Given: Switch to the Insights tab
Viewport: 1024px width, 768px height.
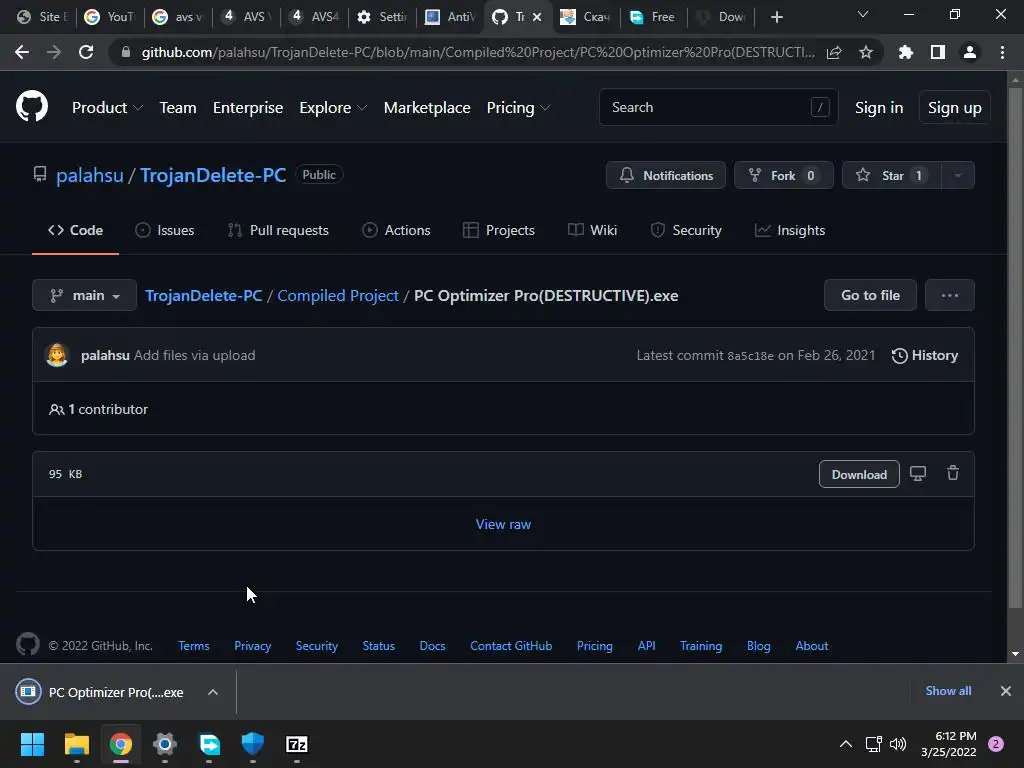Looking at the screenshot, I should tap(790, 231).
